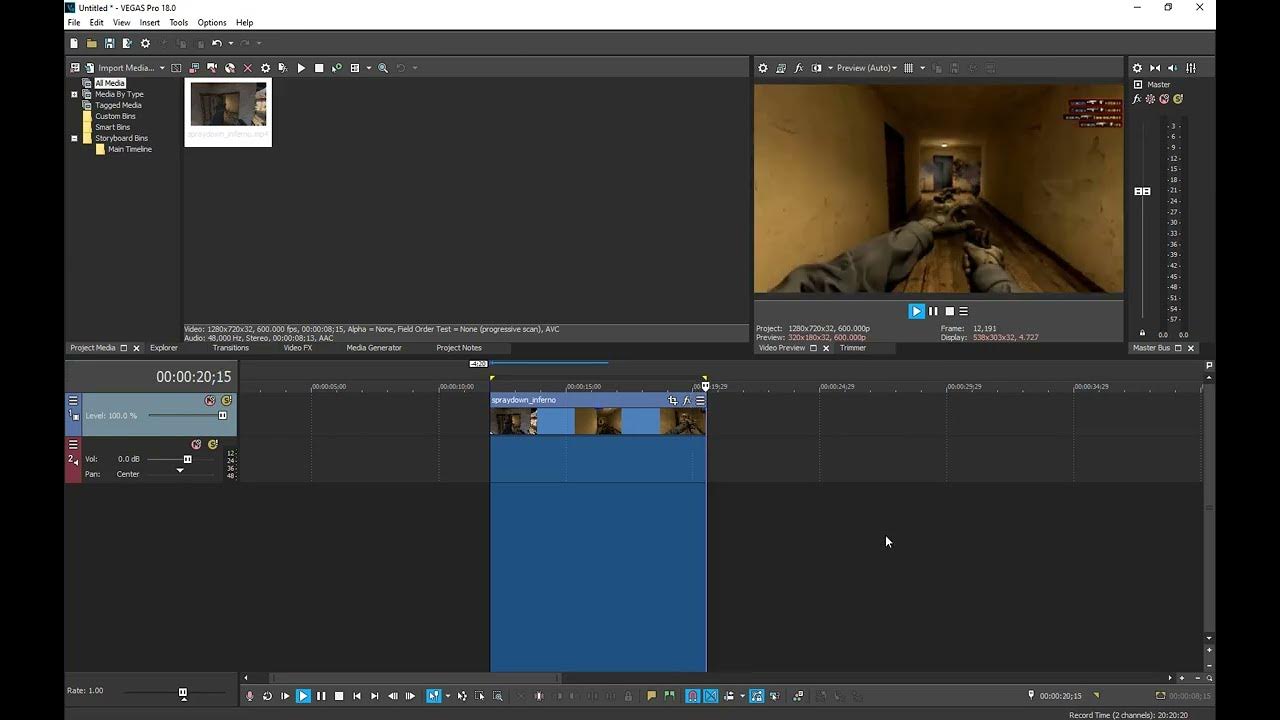Open Project Properties gear in main toolbar
This screenshot has width=1280, height=720.
(x=145, y=43)
